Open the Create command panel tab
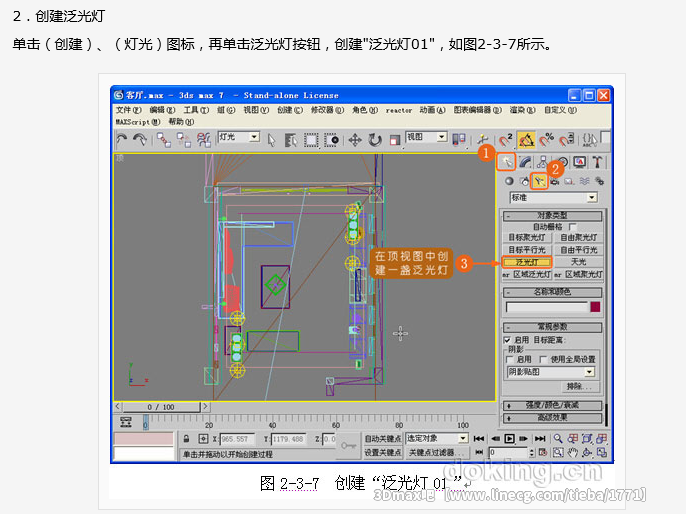This screenshot has width=686, height=514. 506,162
